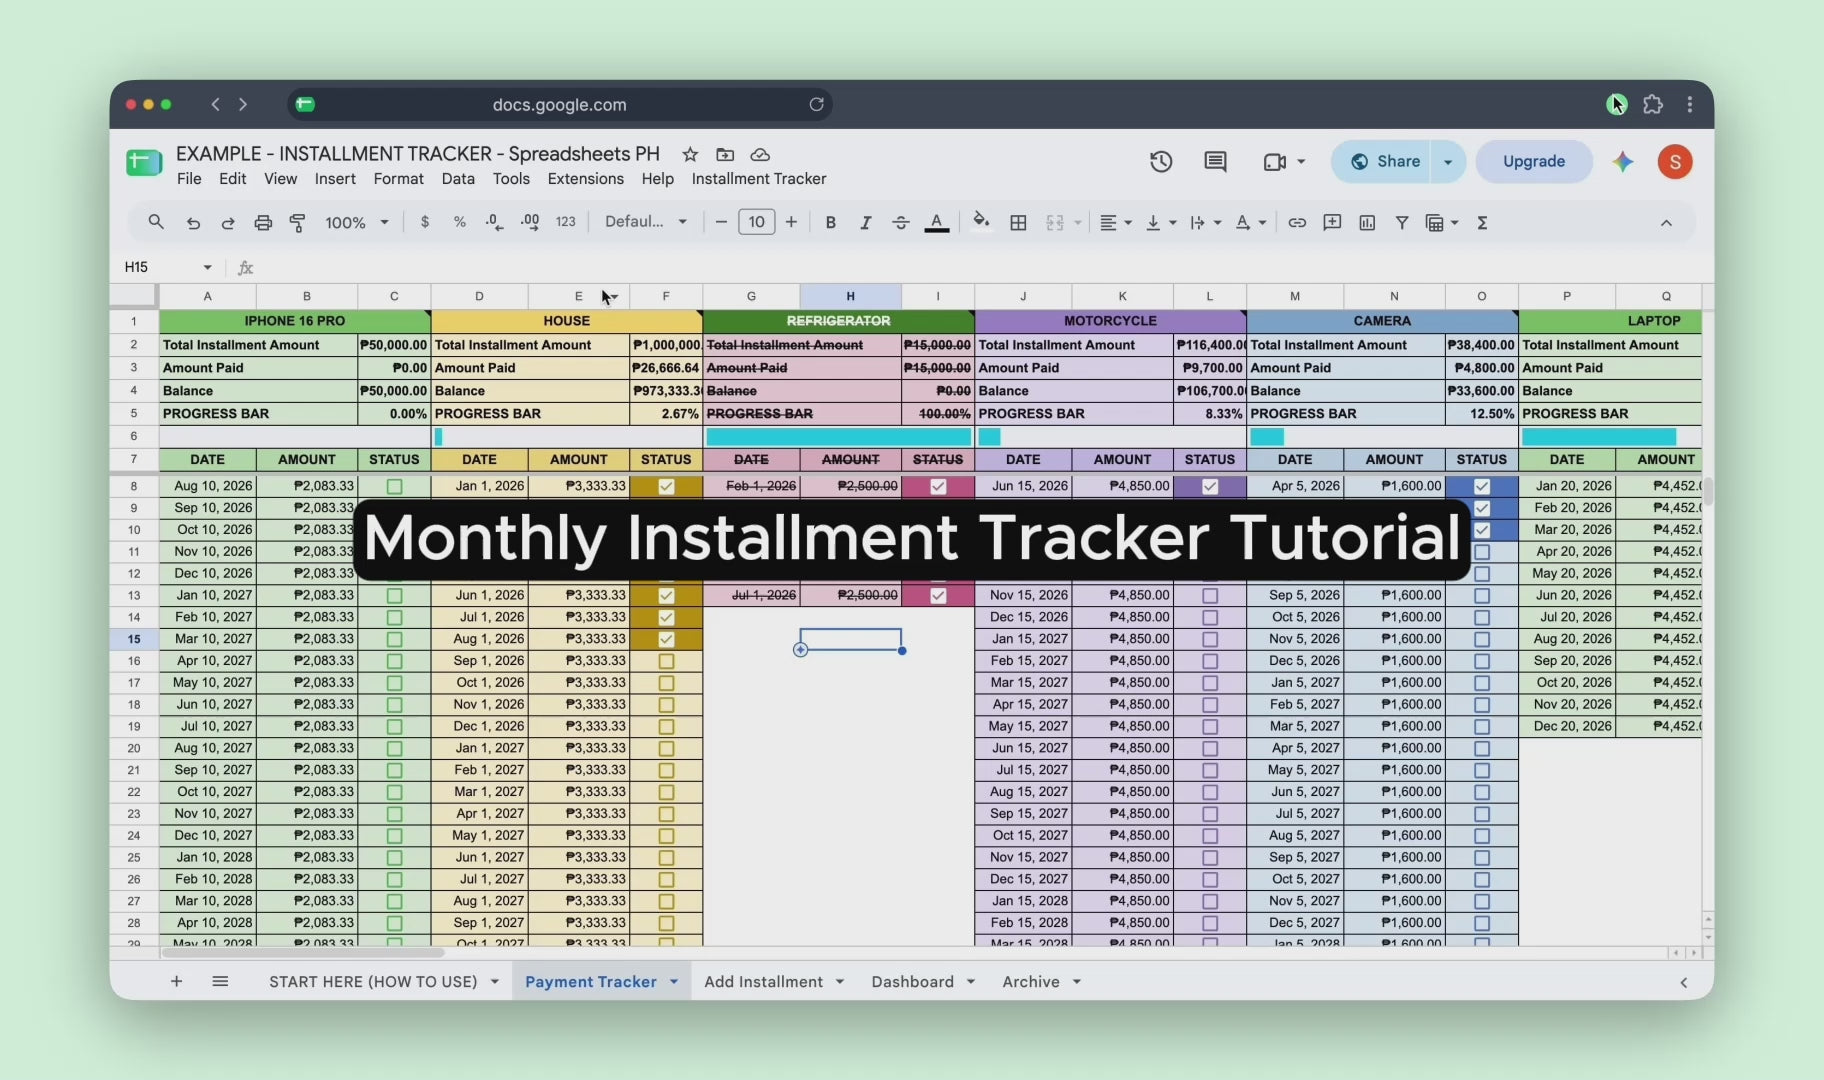The height and width of the screenshot is (1080, 1824).
Task: Click the browser address bar
Action: (x=560, y=104)
